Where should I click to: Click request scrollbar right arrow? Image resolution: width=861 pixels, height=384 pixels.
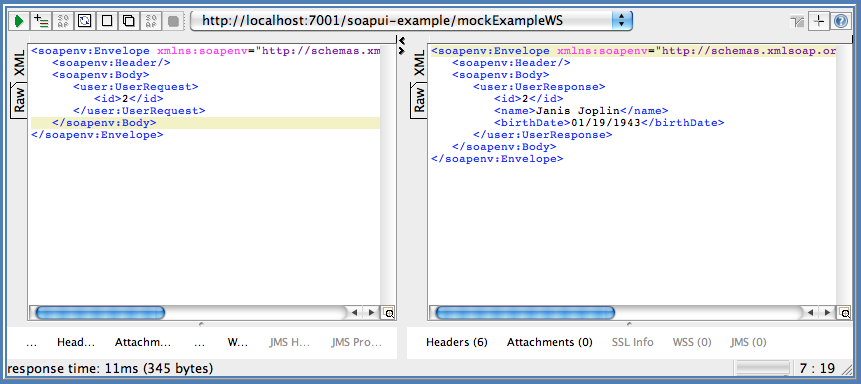[x=371, y=313]
